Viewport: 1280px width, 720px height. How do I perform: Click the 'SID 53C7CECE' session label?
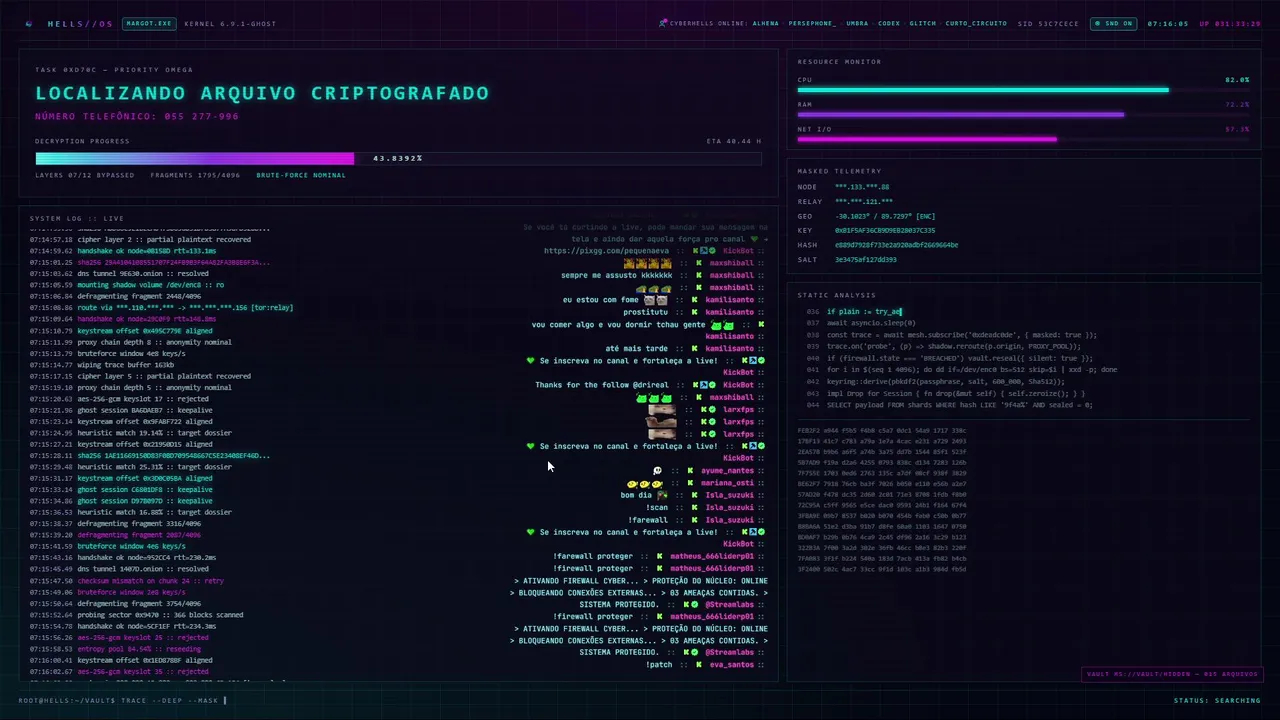[x=1048, y=23]
